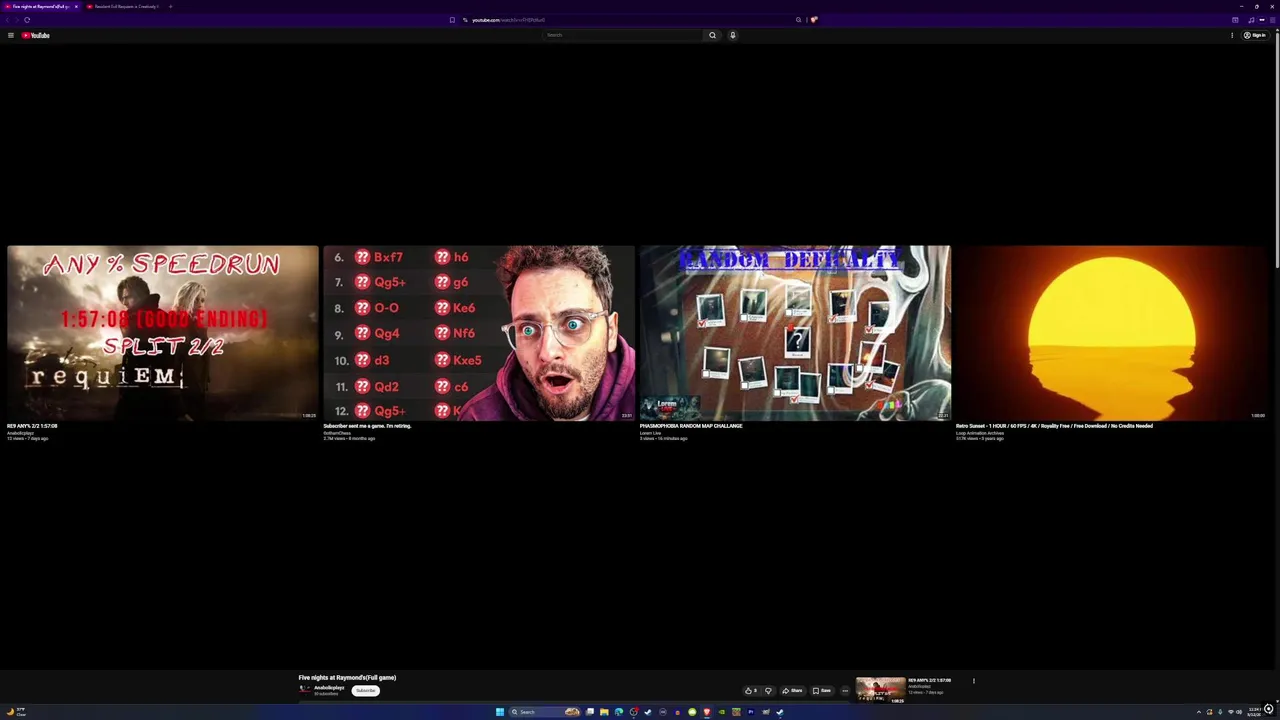Viewport: 1280px width, 720px height.
Task: Open the browser menu hamburger icon at top right
Action: 1272,20
